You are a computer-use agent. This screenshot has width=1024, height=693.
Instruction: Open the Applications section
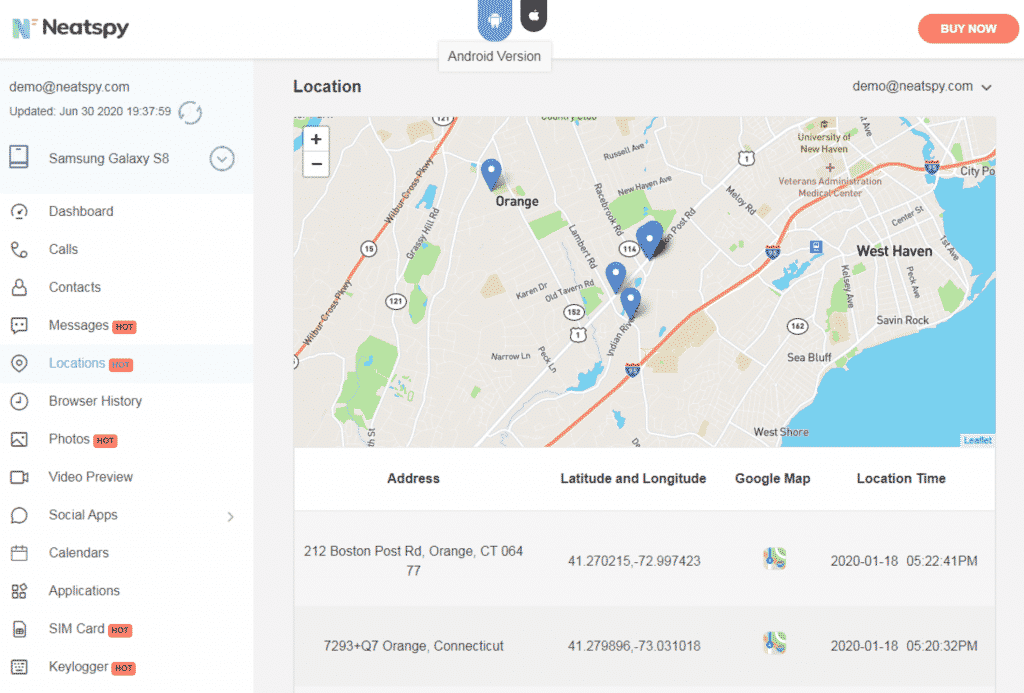(x=87, y=590)
